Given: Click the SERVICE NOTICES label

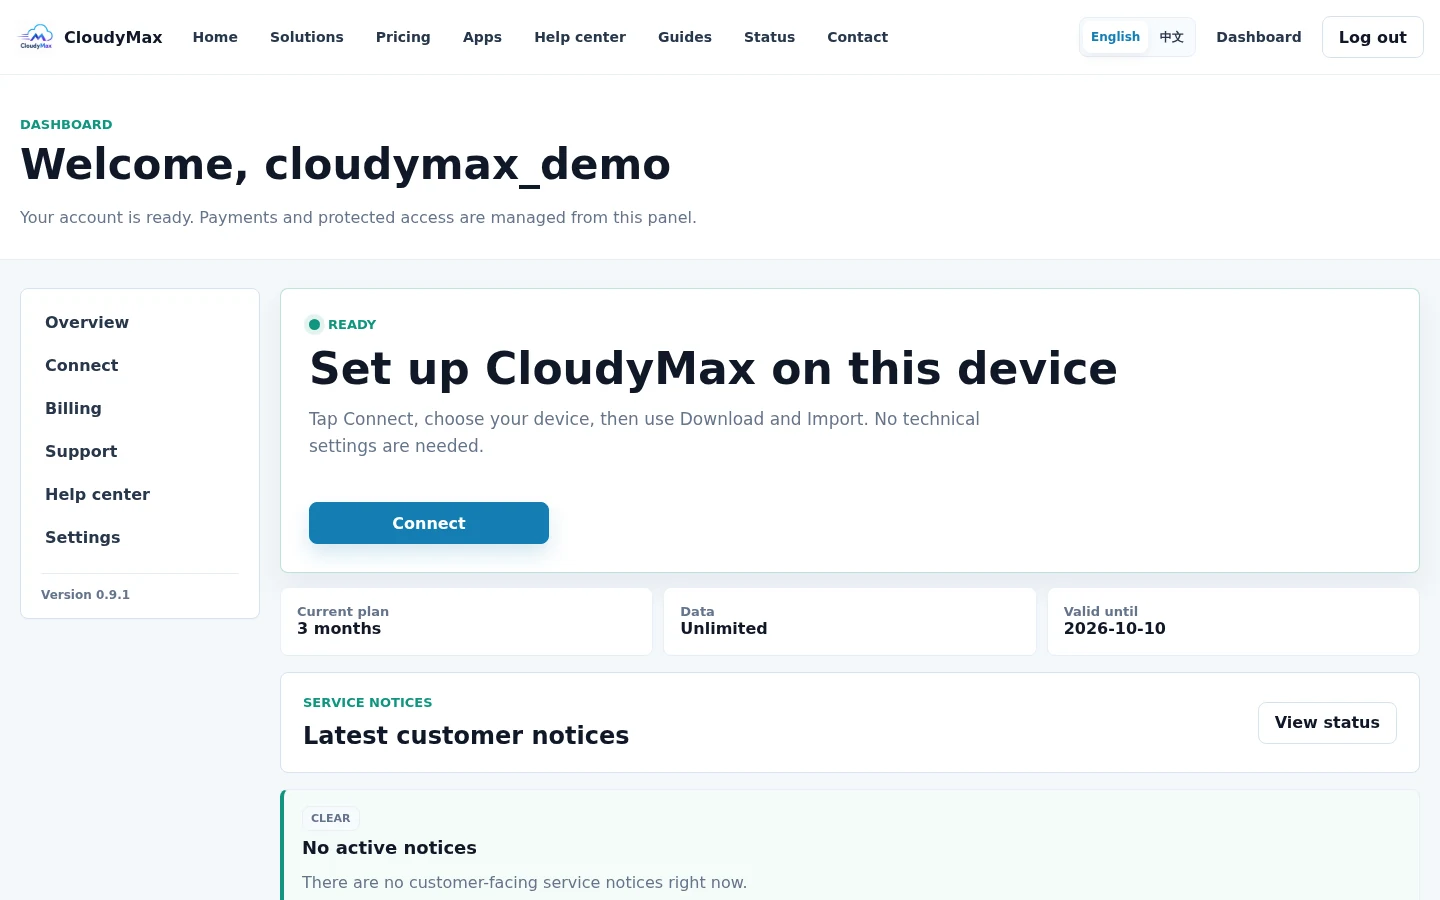Looking at the screenshot, I should coord(367,702).
